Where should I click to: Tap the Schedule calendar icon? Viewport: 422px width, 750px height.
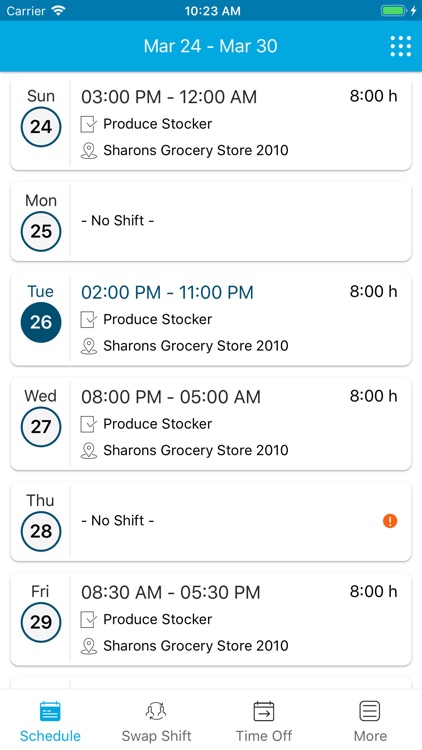point(50,711)
